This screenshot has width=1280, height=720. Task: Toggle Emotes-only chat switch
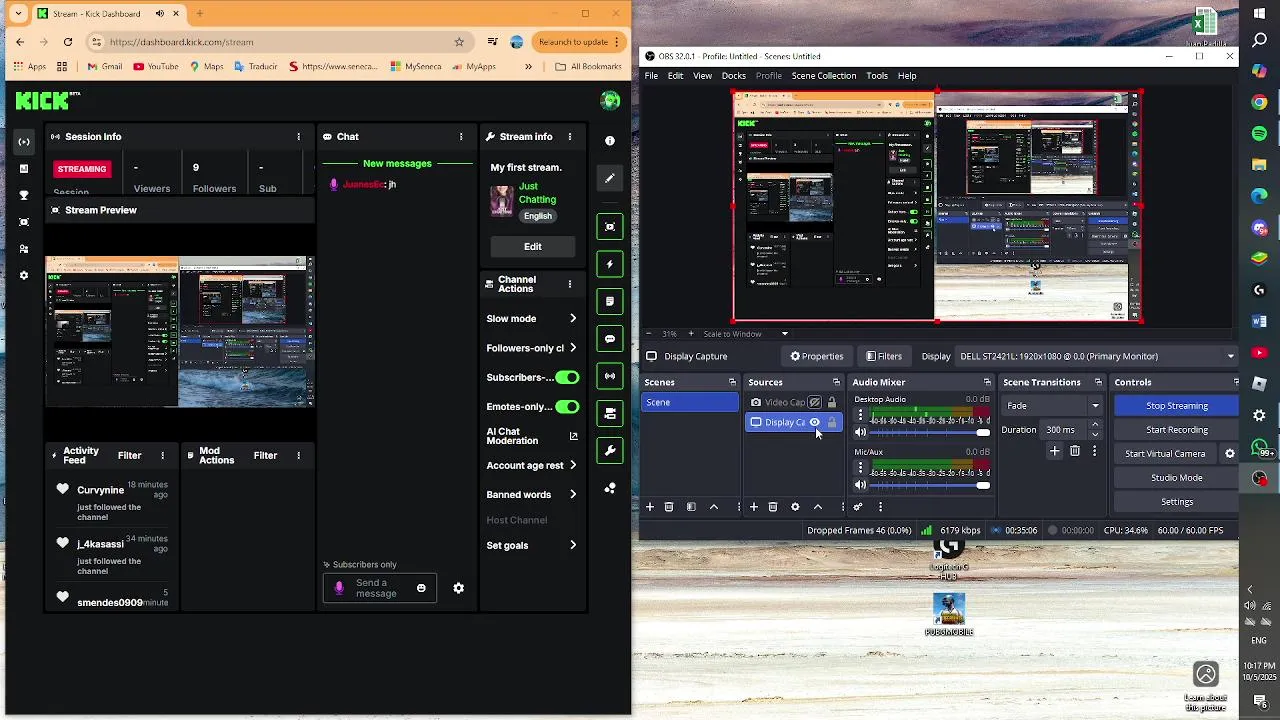[x=567, y=406]
